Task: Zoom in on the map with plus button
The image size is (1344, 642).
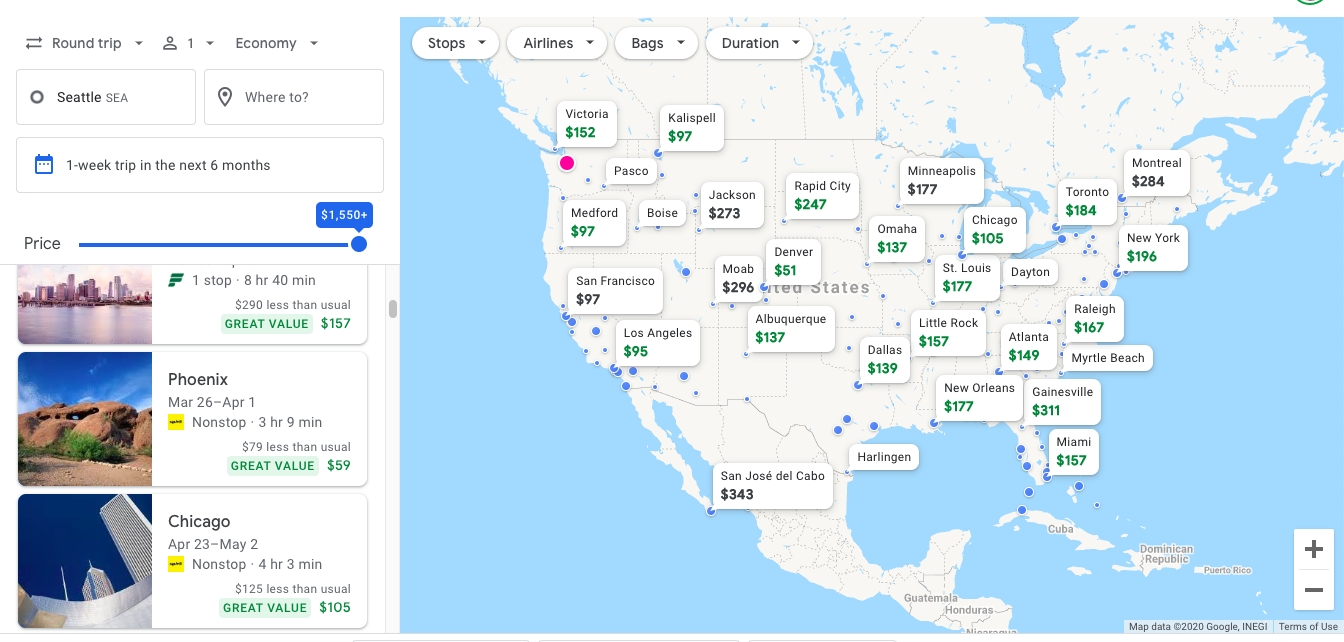Action: (1314, 549)
